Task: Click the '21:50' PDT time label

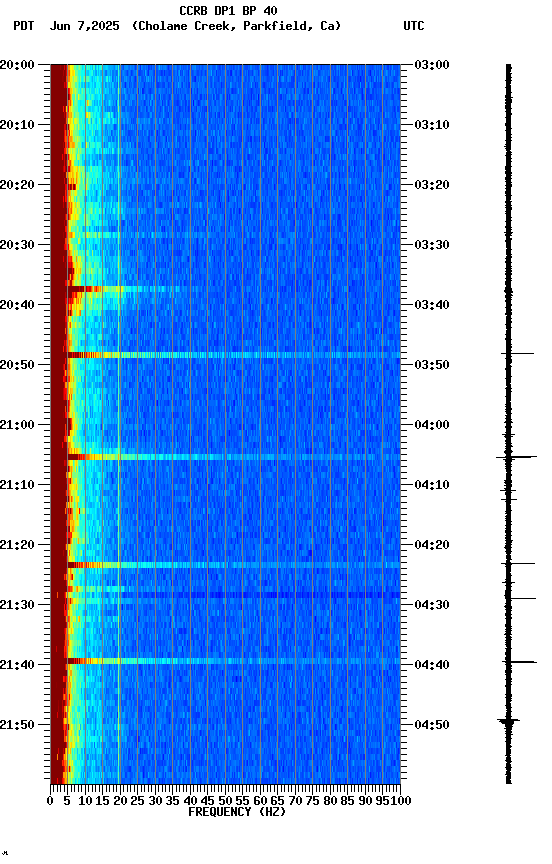Action: coord(17,725)
